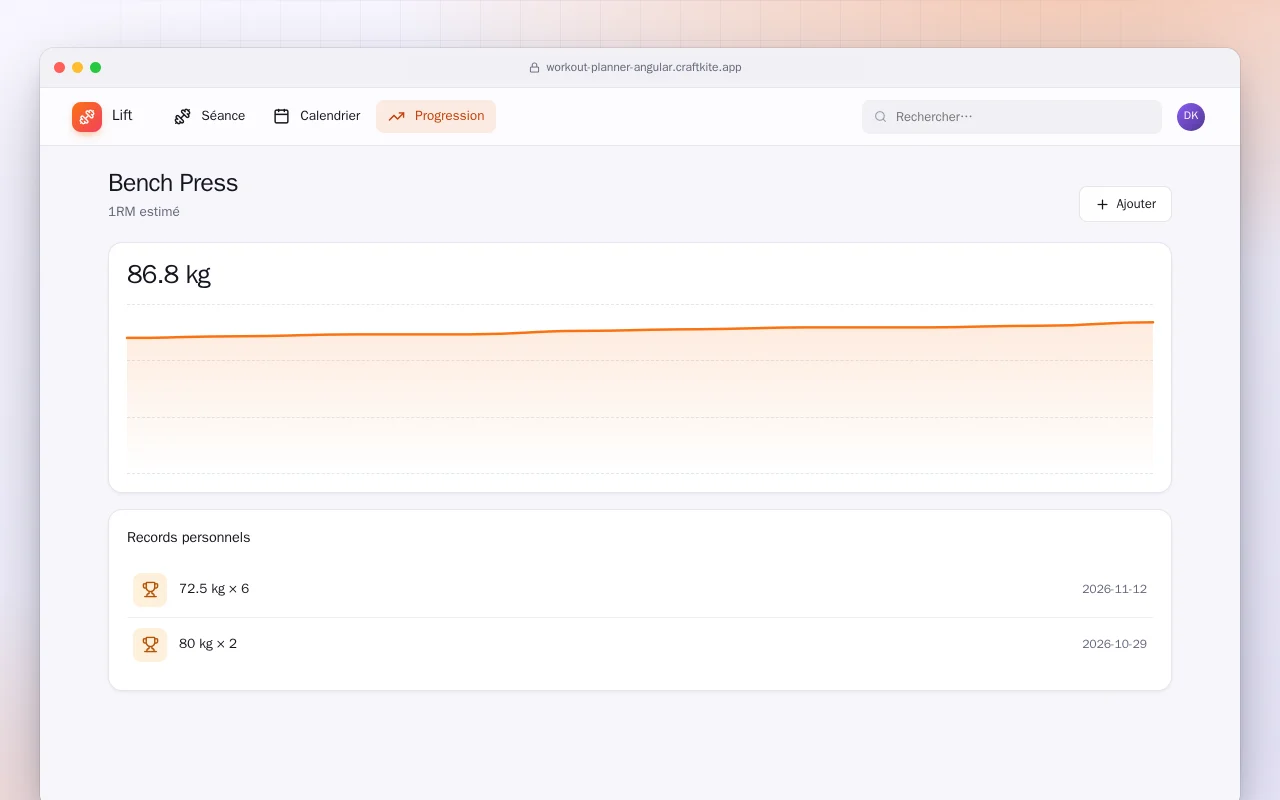The width and height of the screenshot is (1280, 800).
Task: Open the Séance tab
Action: (x=210, y=116)
